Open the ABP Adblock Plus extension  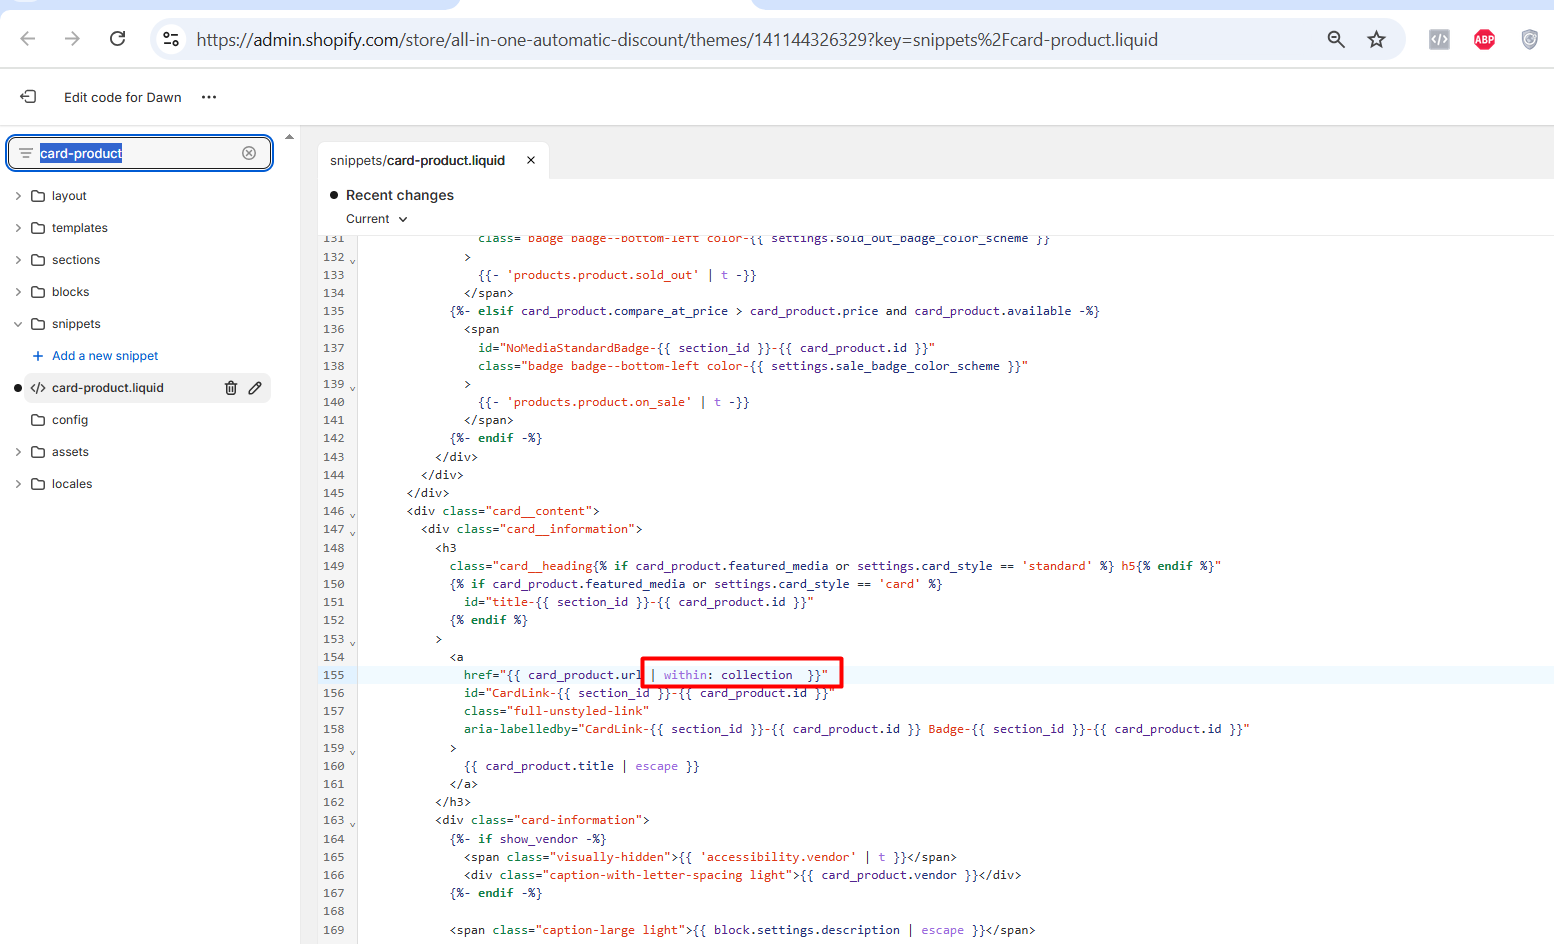click(x=1484, y=39)
